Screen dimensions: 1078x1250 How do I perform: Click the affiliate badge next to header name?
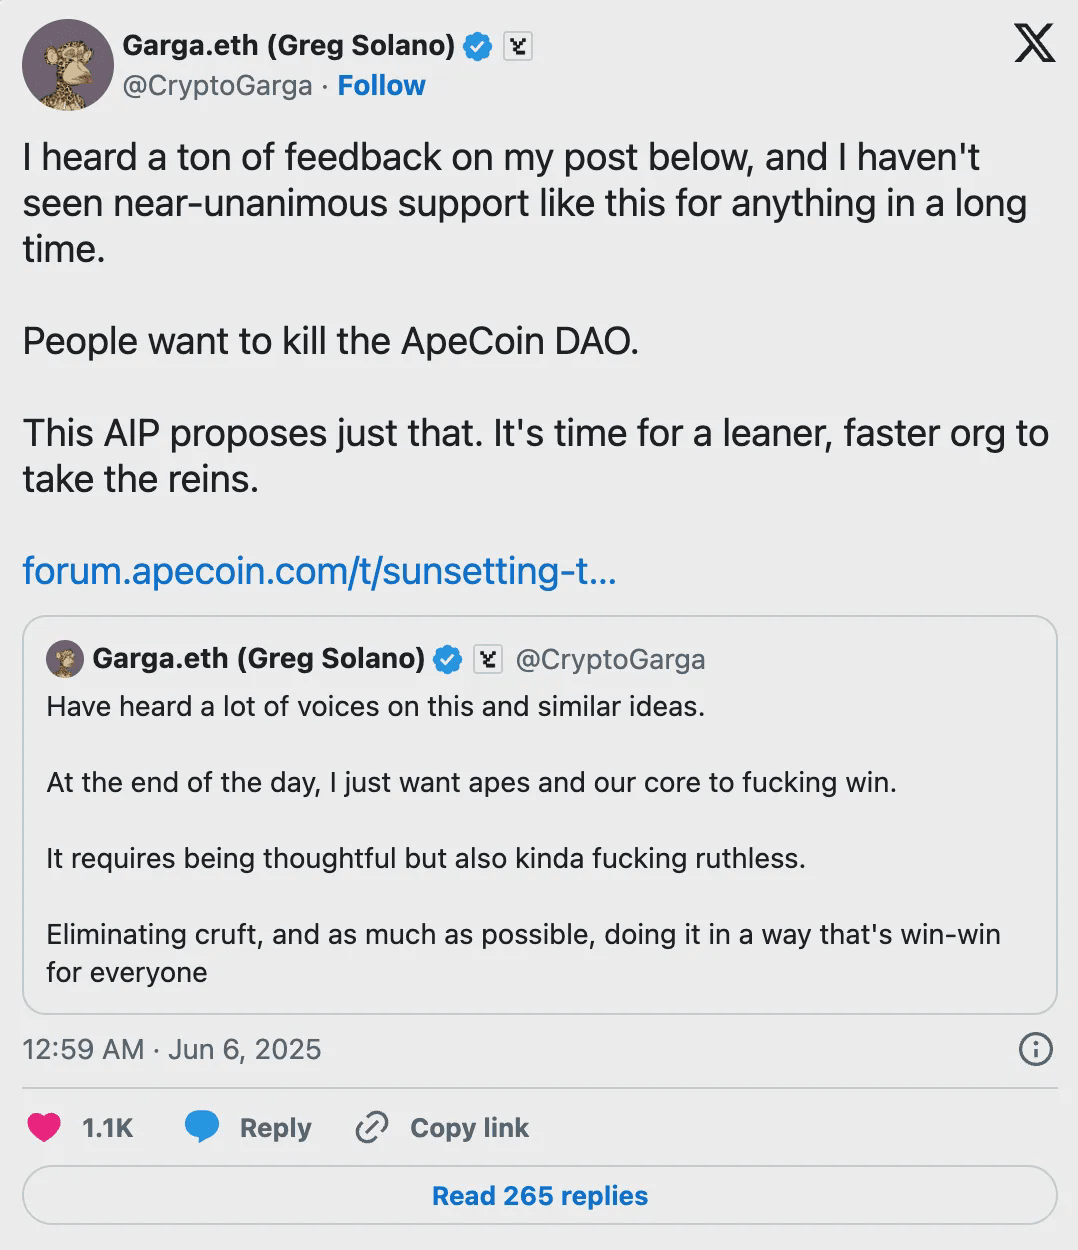tap(517, 46)
